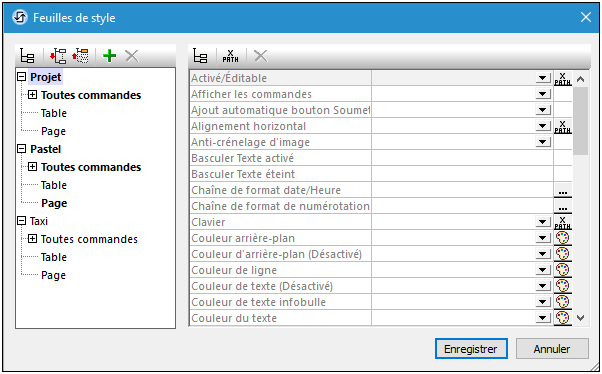Open XPath editor for Activé/Éditable
The width and height of the screenshot is (602, 374).
point(562,78)
